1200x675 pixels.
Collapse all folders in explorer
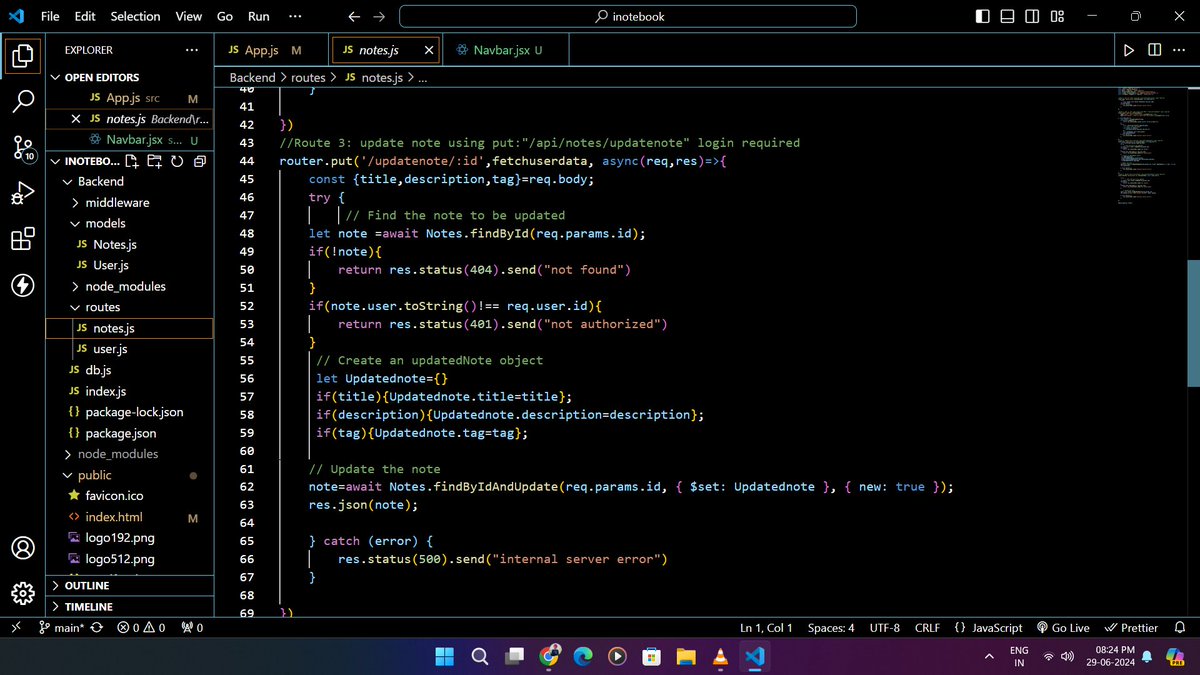click(x=199, y=161)
